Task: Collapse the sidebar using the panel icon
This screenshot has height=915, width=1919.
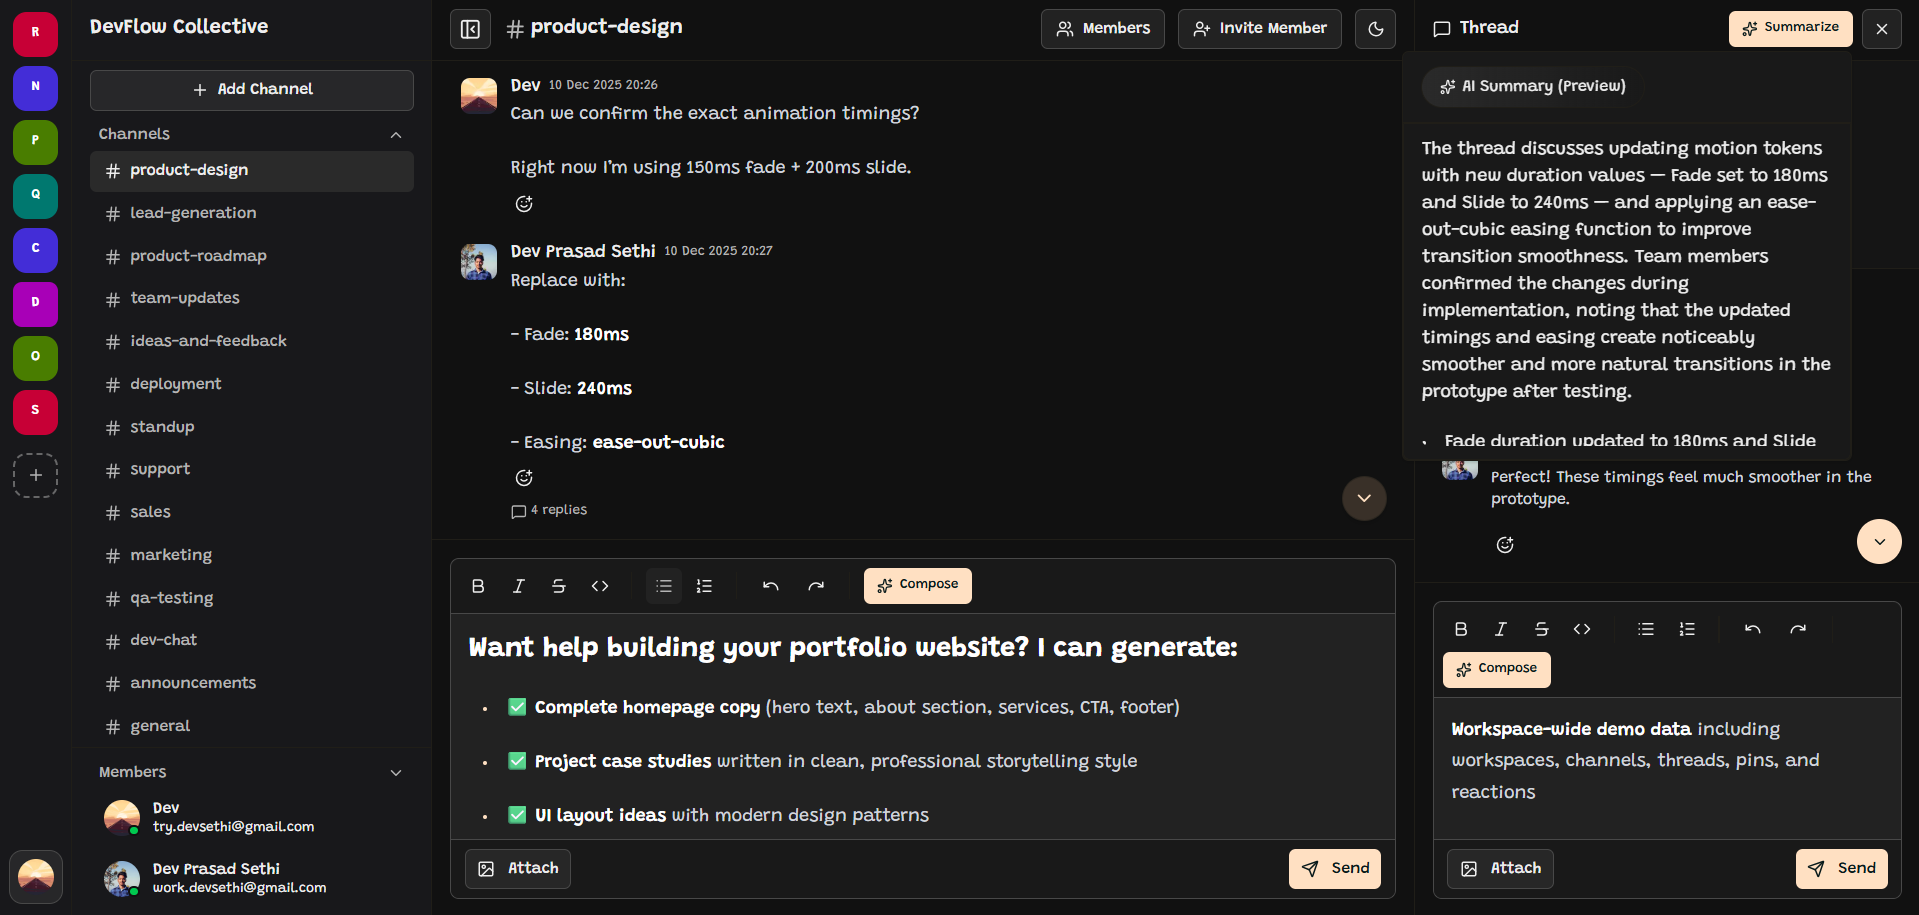Action: point(470,29)
